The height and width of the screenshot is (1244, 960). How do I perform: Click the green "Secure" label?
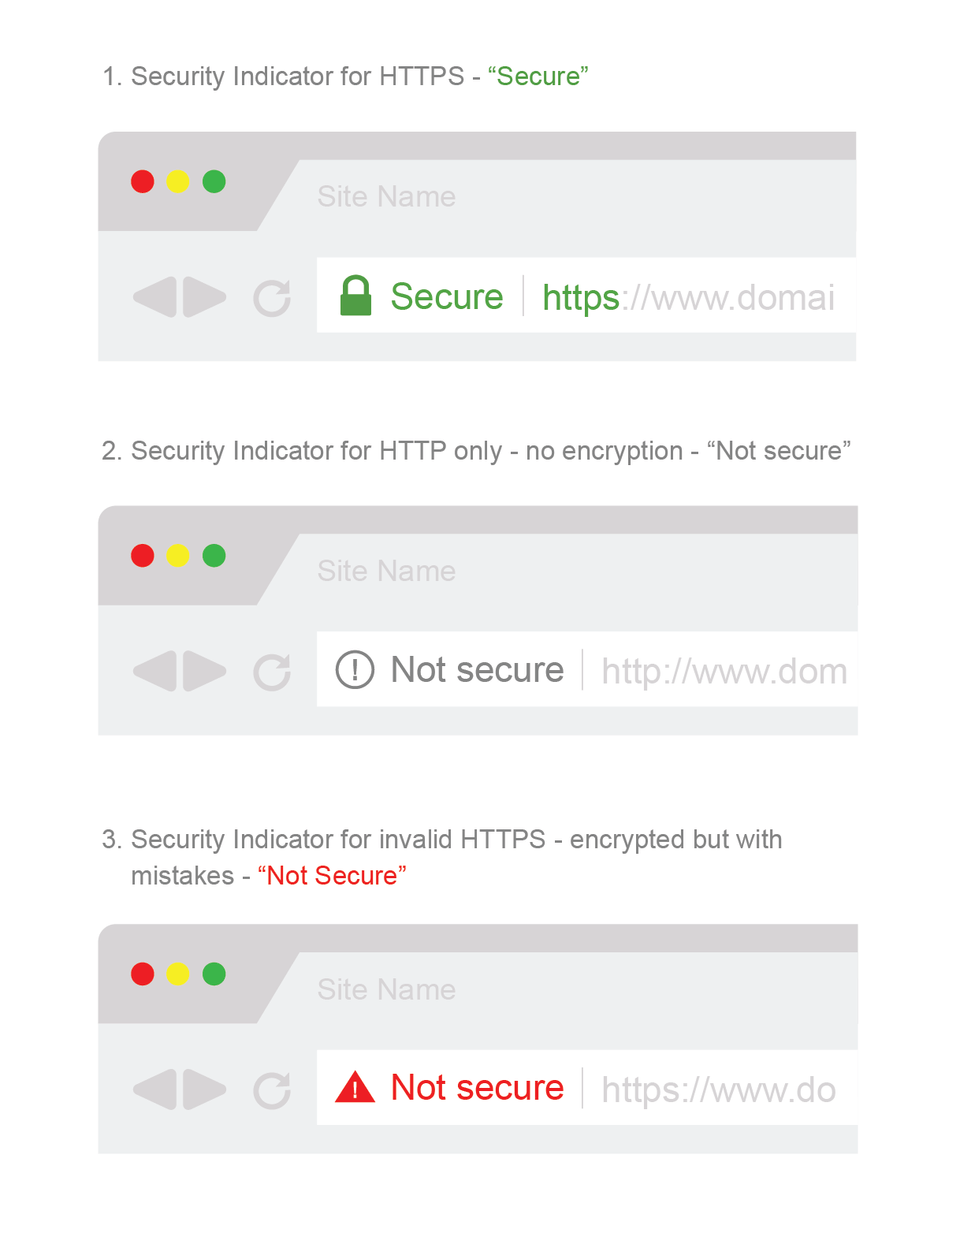pyautogui.click(x=446, y=297)
